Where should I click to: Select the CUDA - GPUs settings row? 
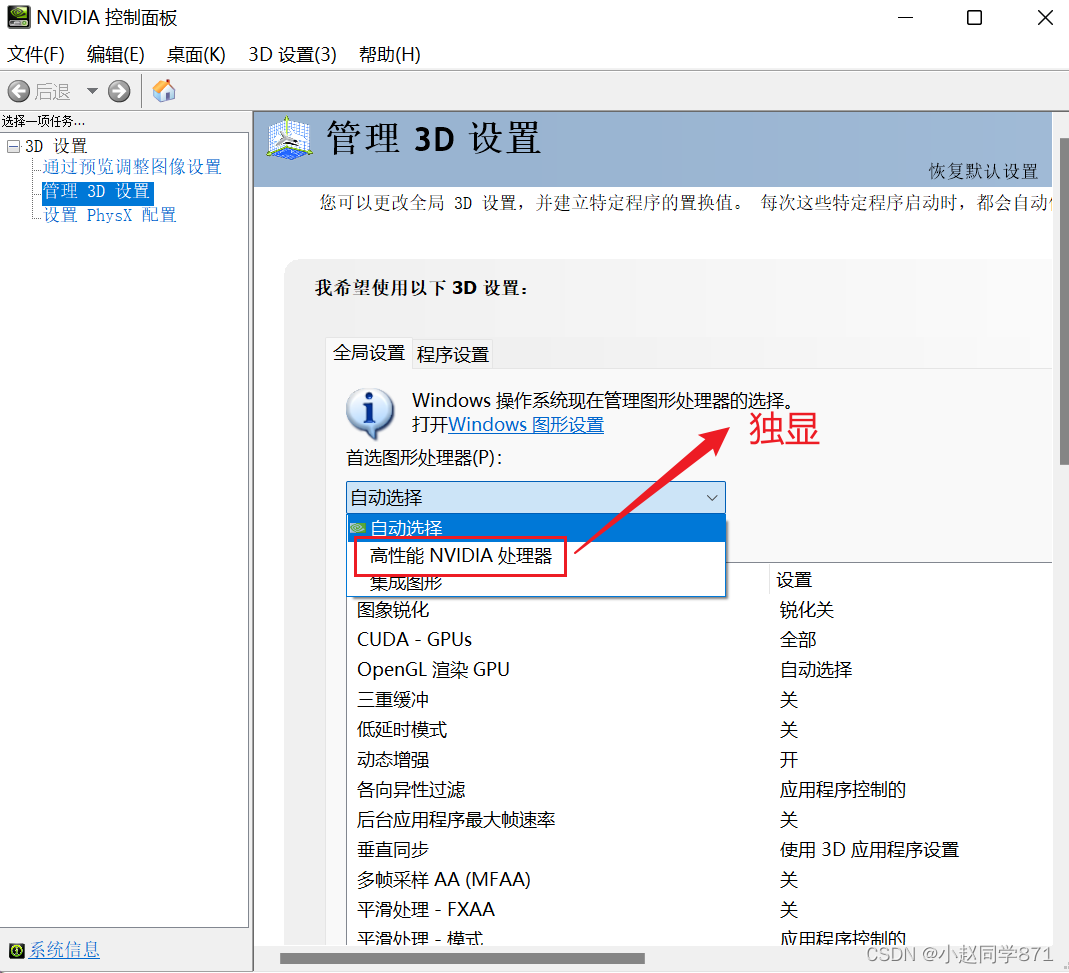(x=699, y=640)
